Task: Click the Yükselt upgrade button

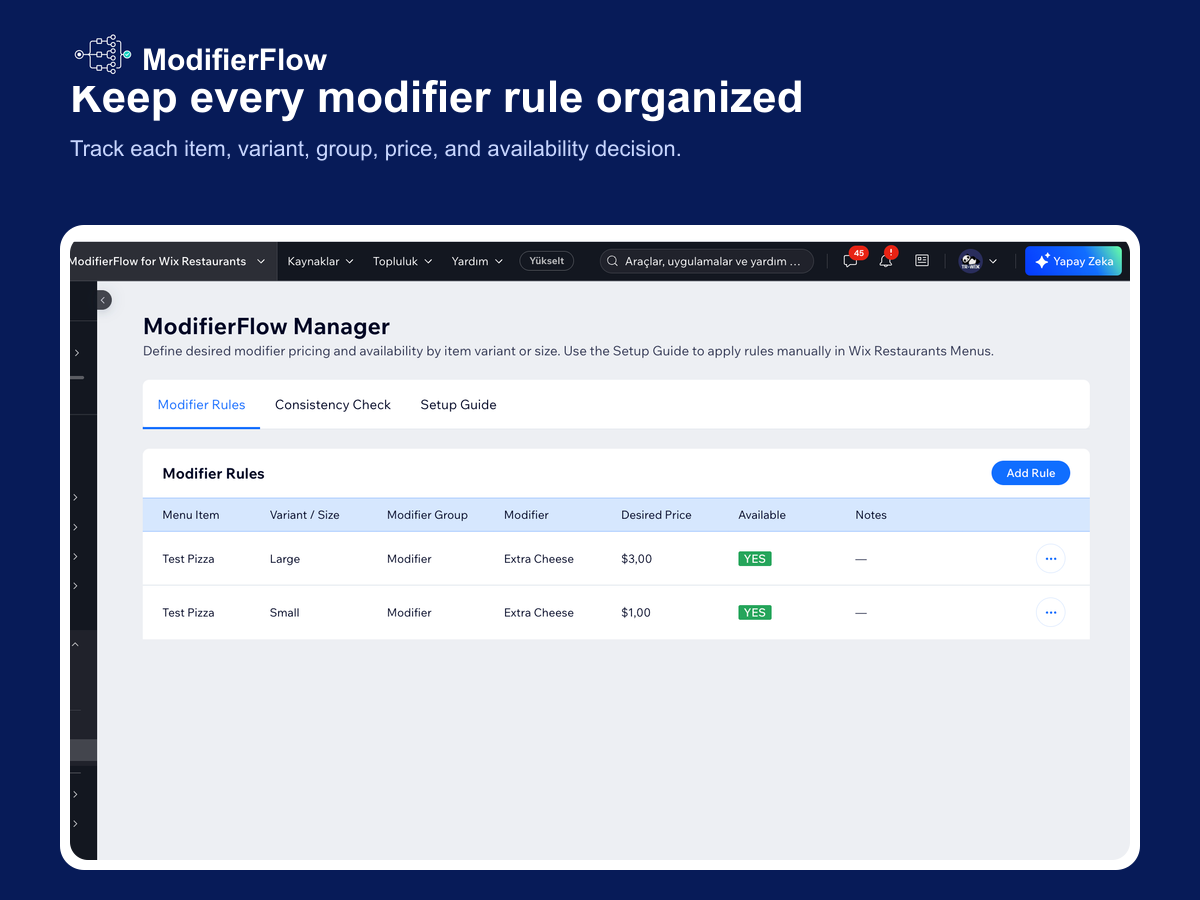Action: click(547, 261)
